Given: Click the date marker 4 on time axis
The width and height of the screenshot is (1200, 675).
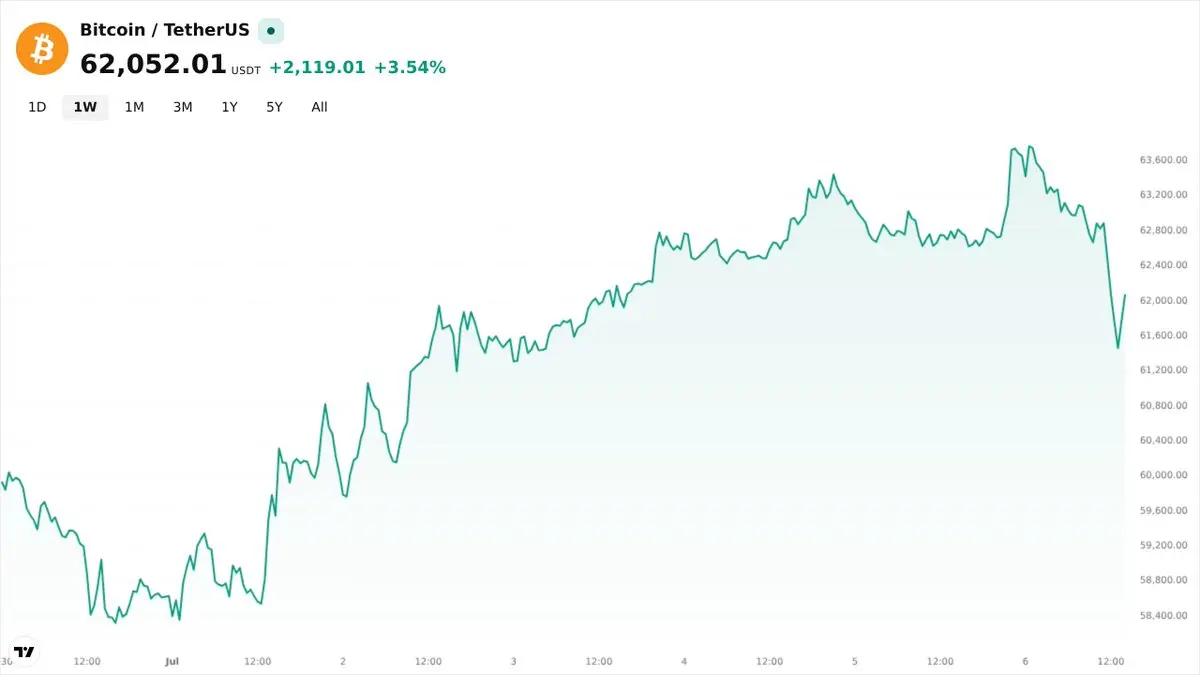Looking at the screenshot, I should [684, 661].
